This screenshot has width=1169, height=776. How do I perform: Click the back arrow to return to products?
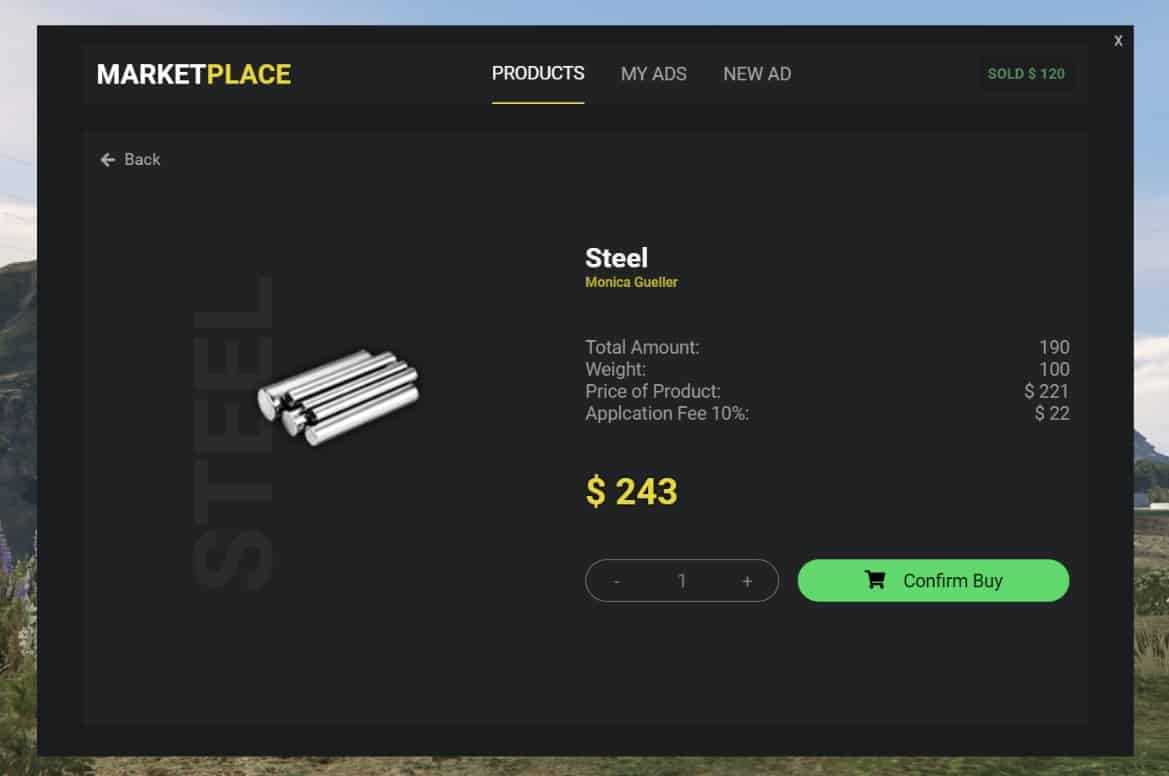(x=107, y=159)
